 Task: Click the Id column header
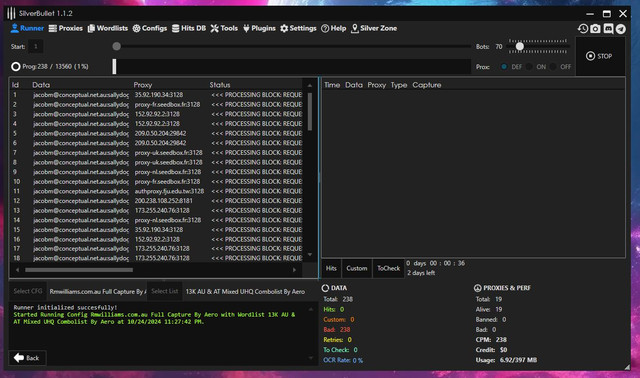pyautogui.click(x=16, y=85)
